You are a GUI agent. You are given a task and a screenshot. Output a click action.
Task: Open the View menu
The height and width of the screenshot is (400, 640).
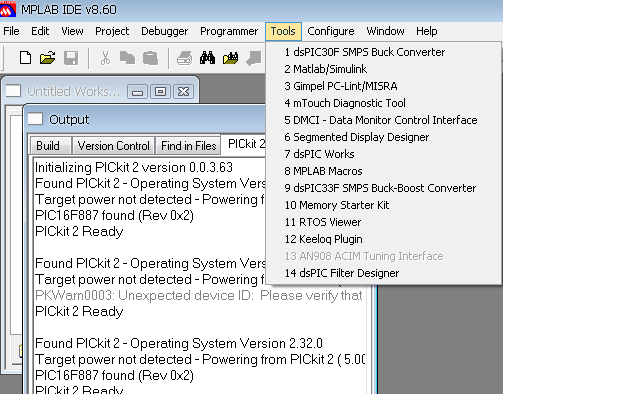(72, 31)
